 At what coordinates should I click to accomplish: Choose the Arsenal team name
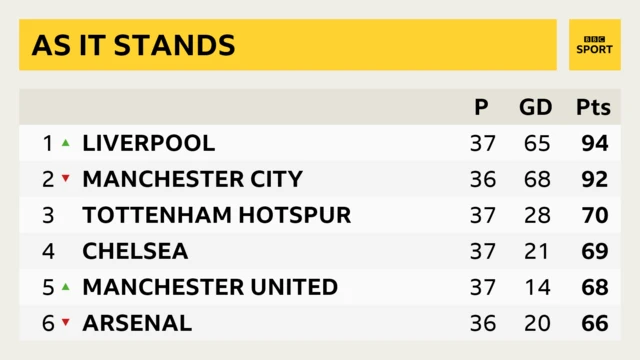click(x=137, y=323)
